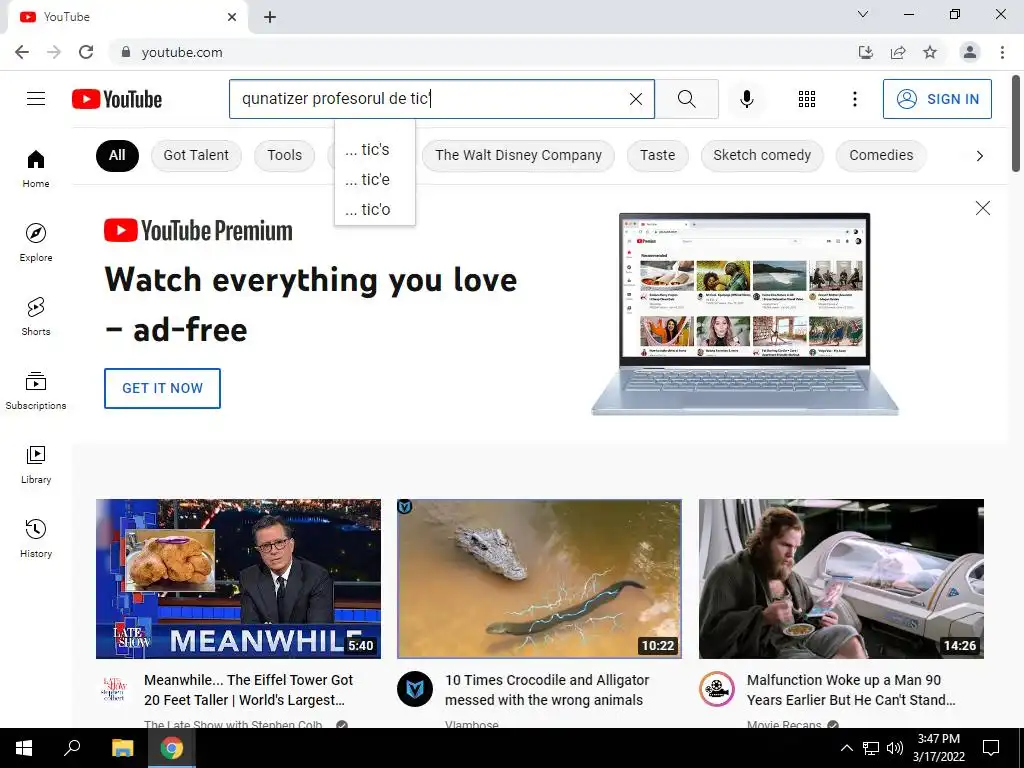Close the YouTube browser tab
Viewport: 1024px width, 768px height.
232,17
